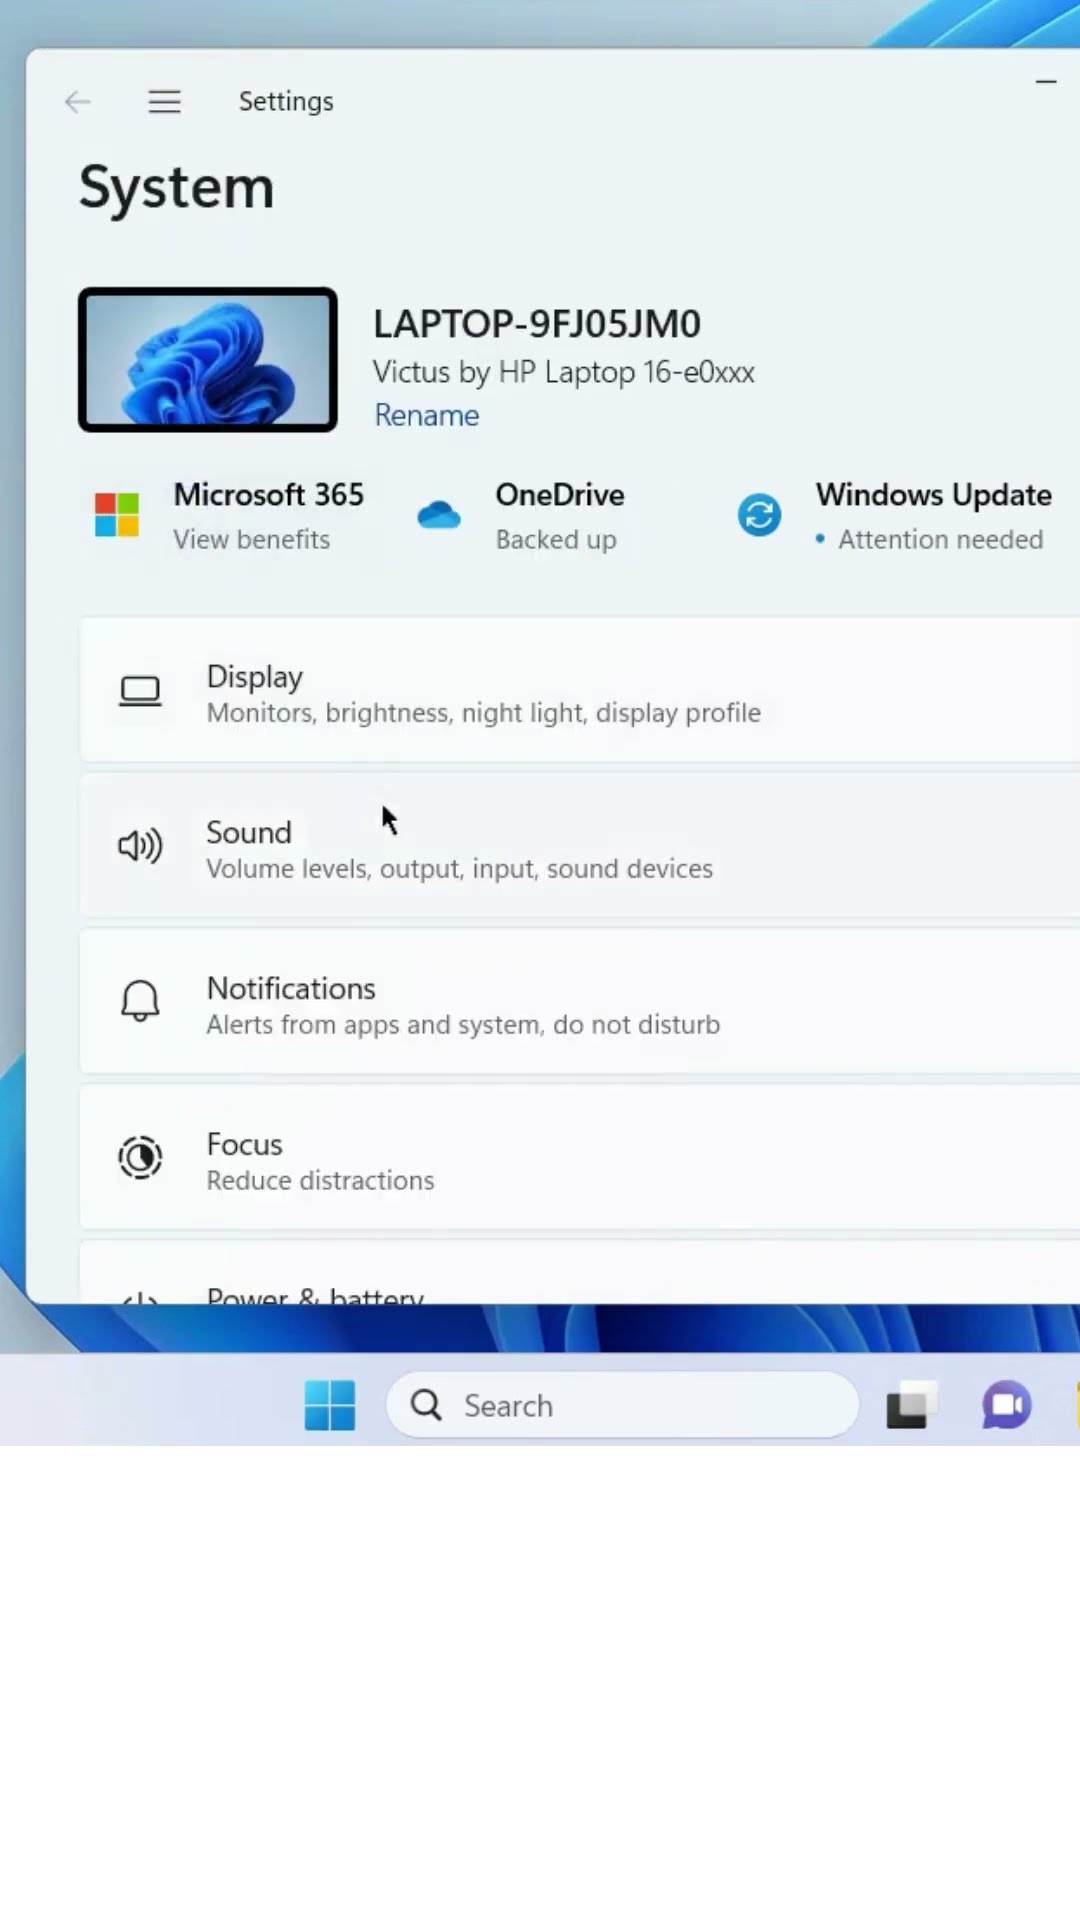The height and width of the screenshot is (1920, 1080).
Task: Click the Windows Update sync icon
Action: [x=760, y=515]
